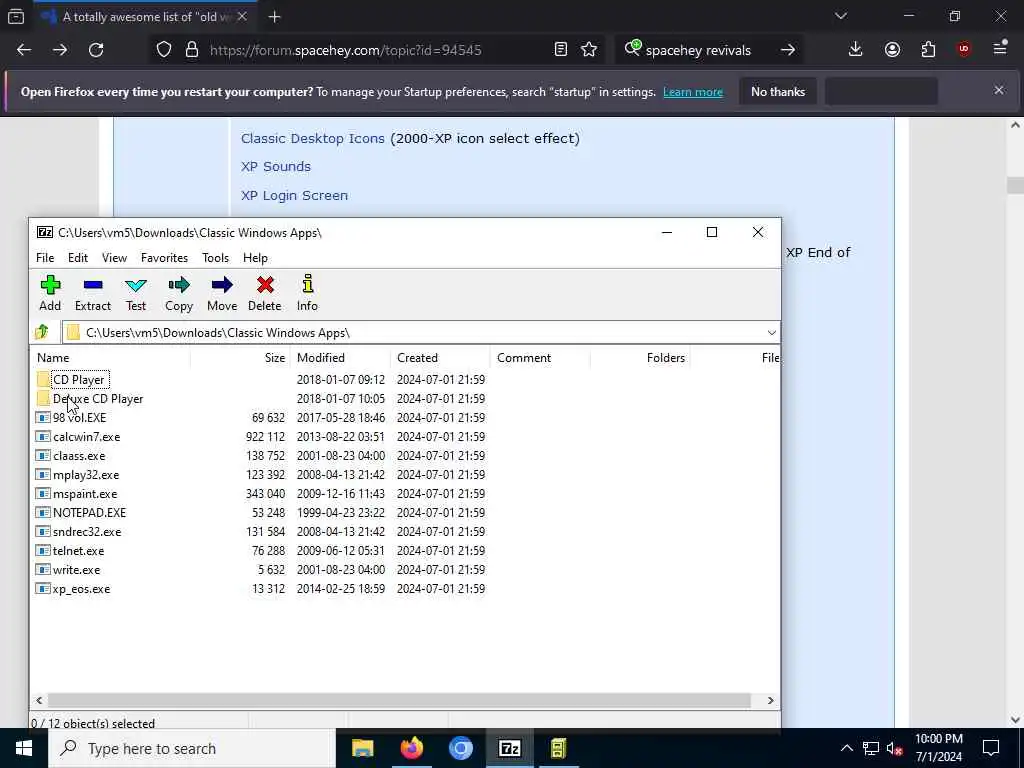Click the red Delete toolbar icon
This screenshot has width=1024, height=768.
pyautogui.click(x=264, y=293)
